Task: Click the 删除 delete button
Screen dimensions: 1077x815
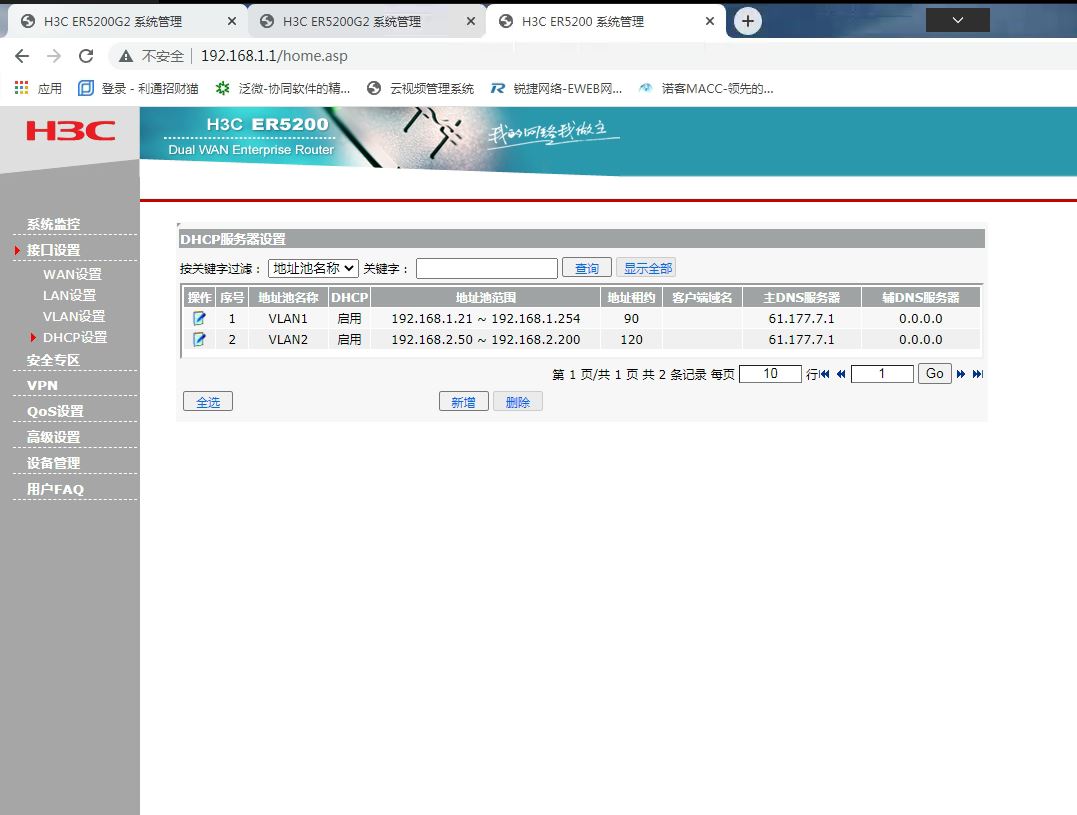Action: pos(518,402)
